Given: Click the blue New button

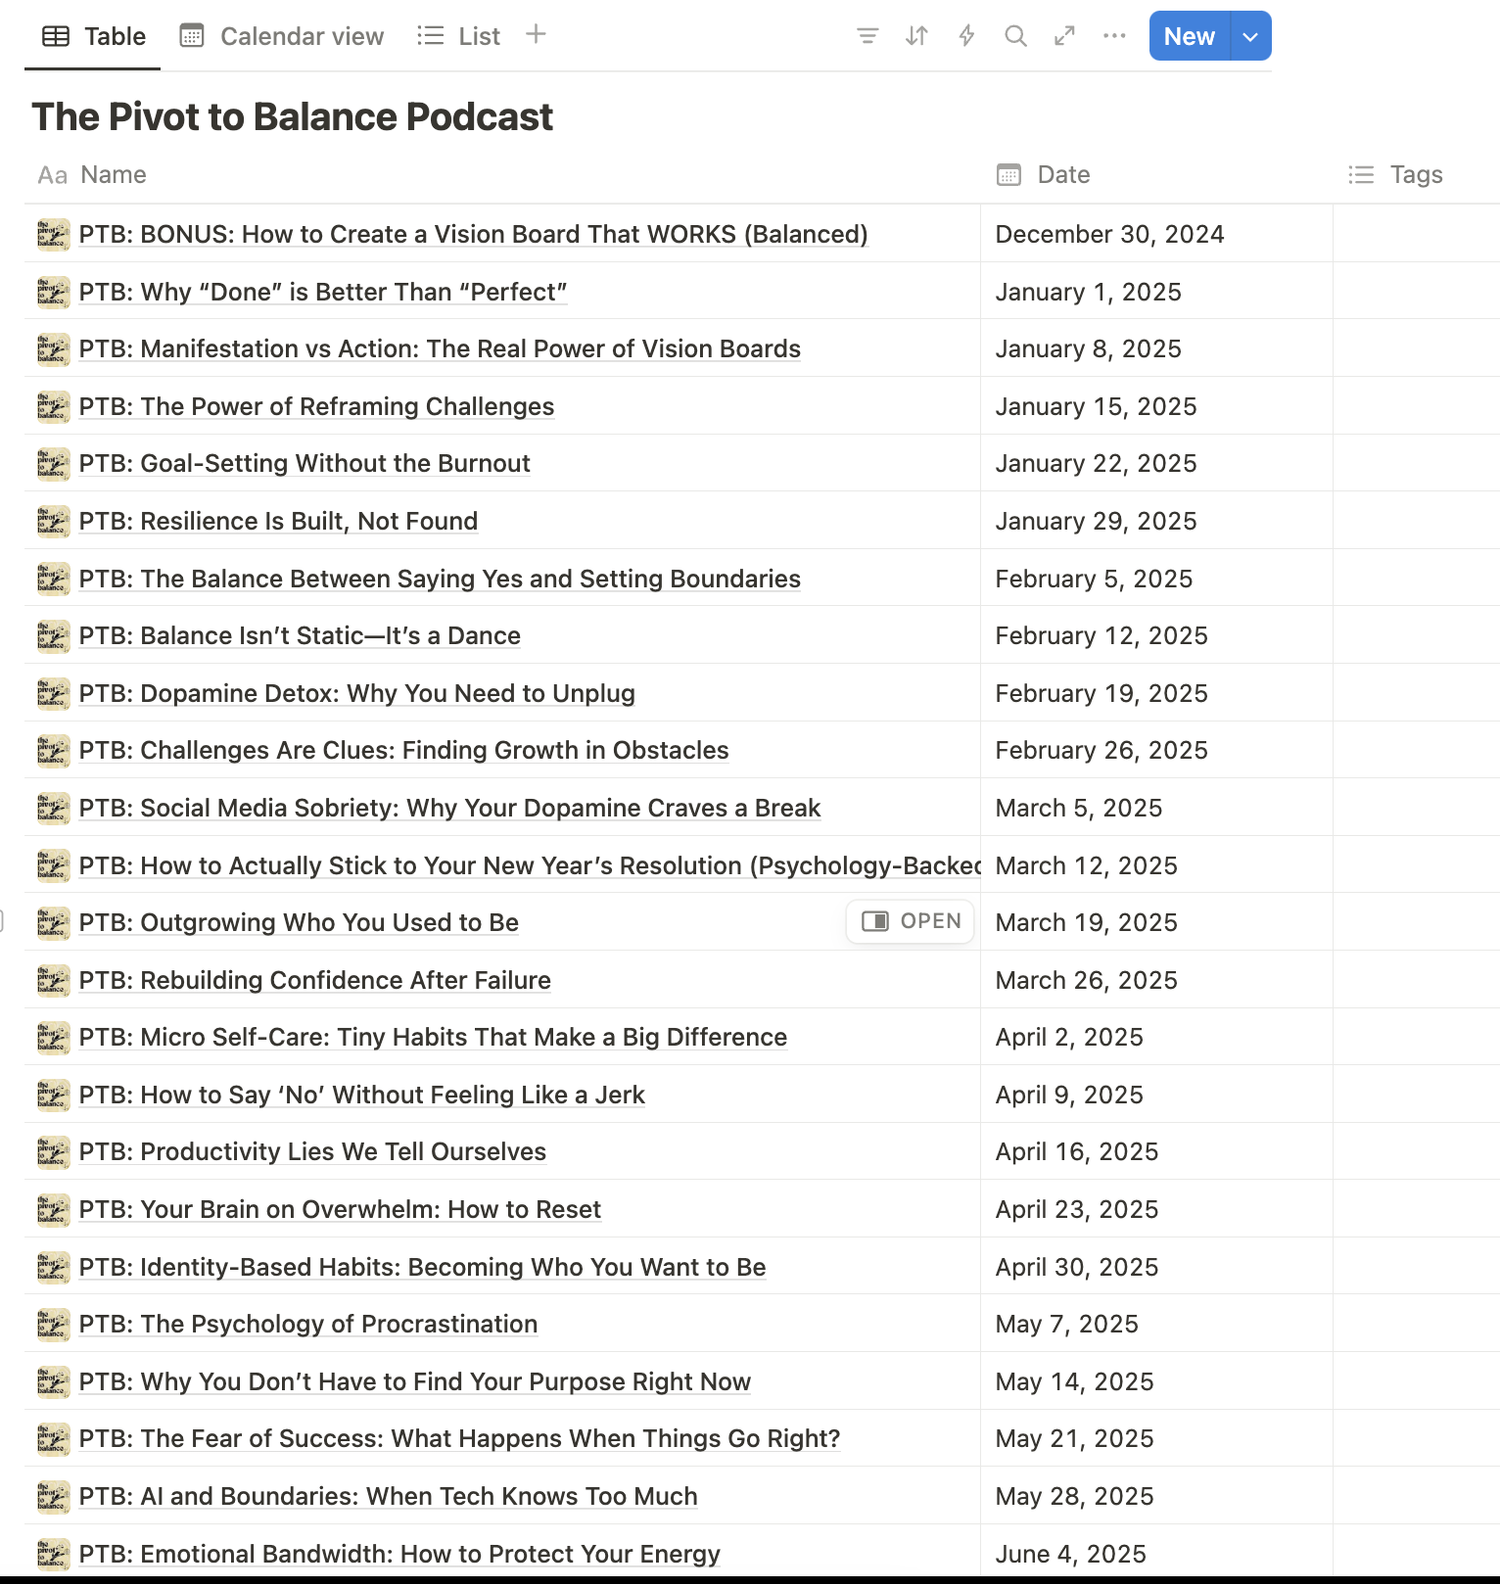Looking at the screenshot, I should [1189, 36].
